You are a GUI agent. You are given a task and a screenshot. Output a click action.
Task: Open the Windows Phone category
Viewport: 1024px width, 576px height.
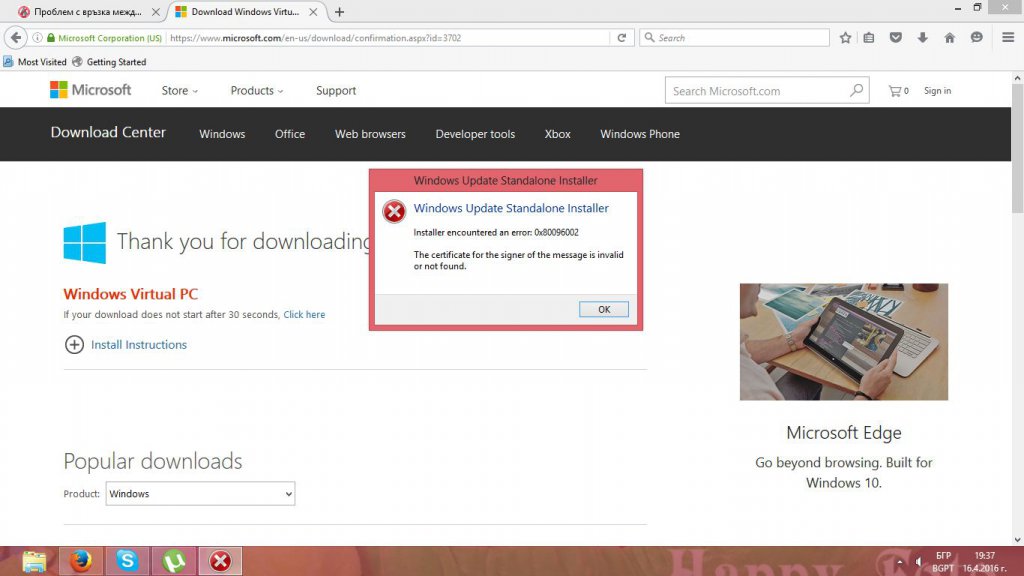640,134
